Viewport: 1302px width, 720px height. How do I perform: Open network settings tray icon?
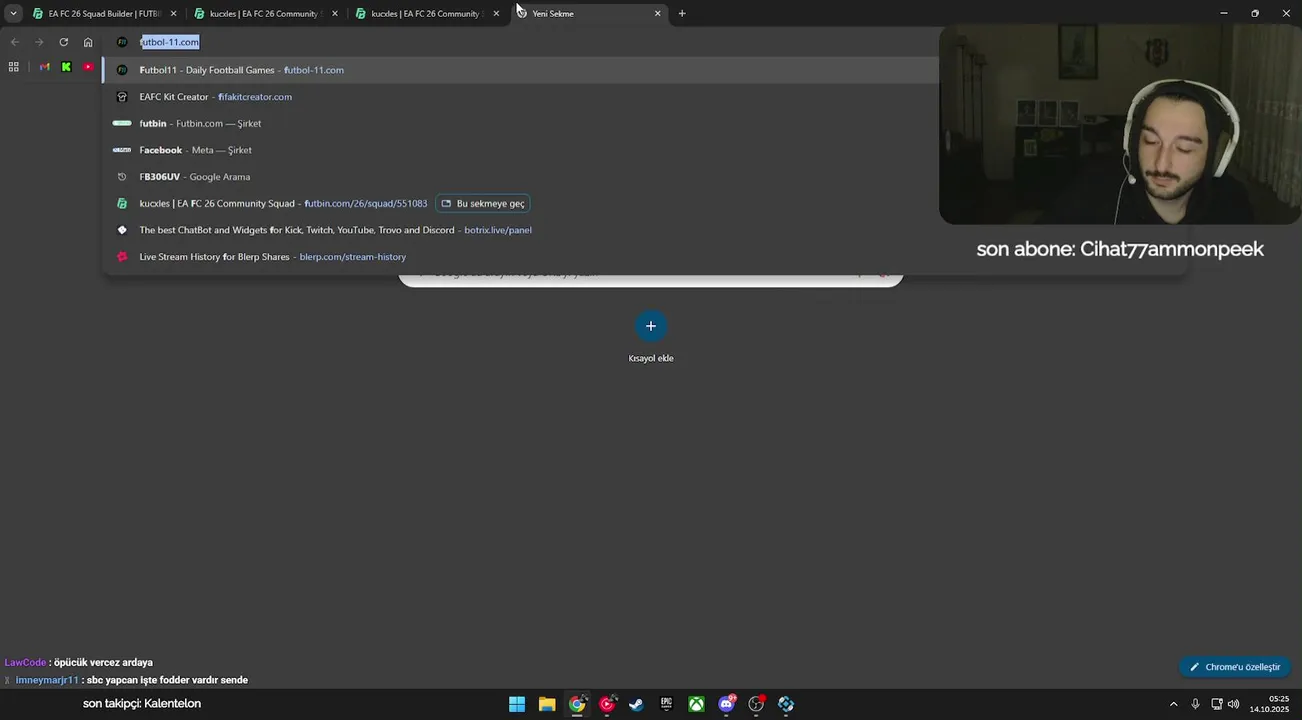click(1217, 704)
